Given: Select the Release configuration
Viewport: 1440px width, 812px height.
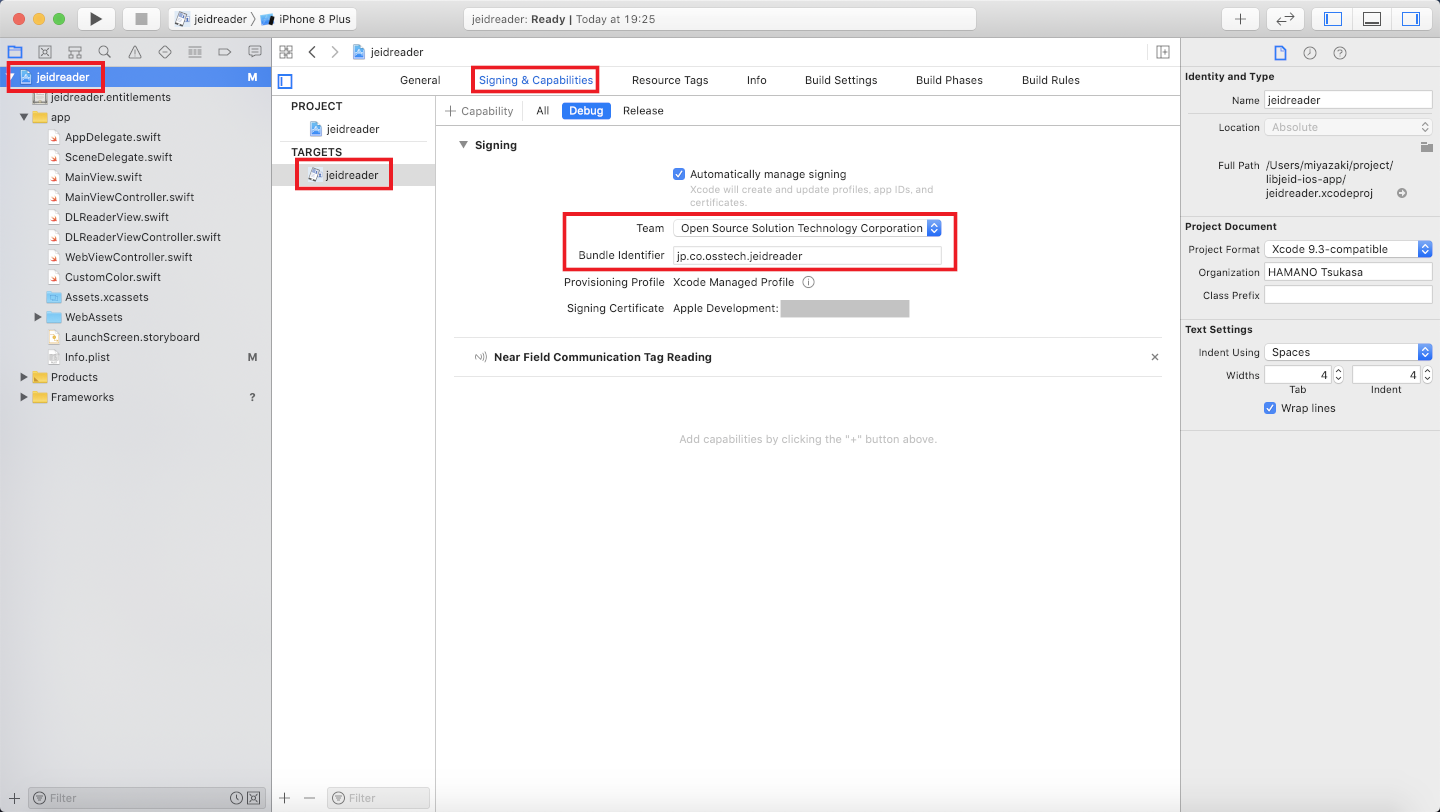Looking at the screenshot, I should click(643, 111).
